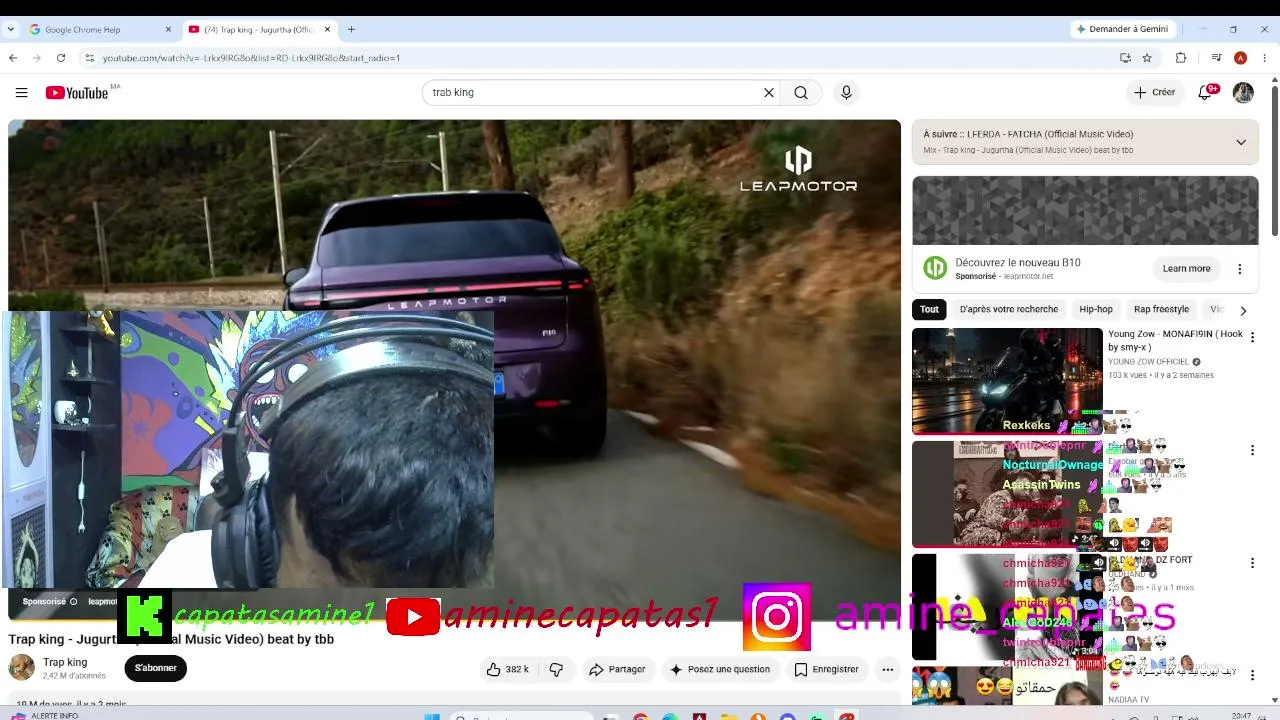Open the Leapmotor B10 ad banner
The height and width of the screenshot is (720, 1280).
tap(1085, 210)
